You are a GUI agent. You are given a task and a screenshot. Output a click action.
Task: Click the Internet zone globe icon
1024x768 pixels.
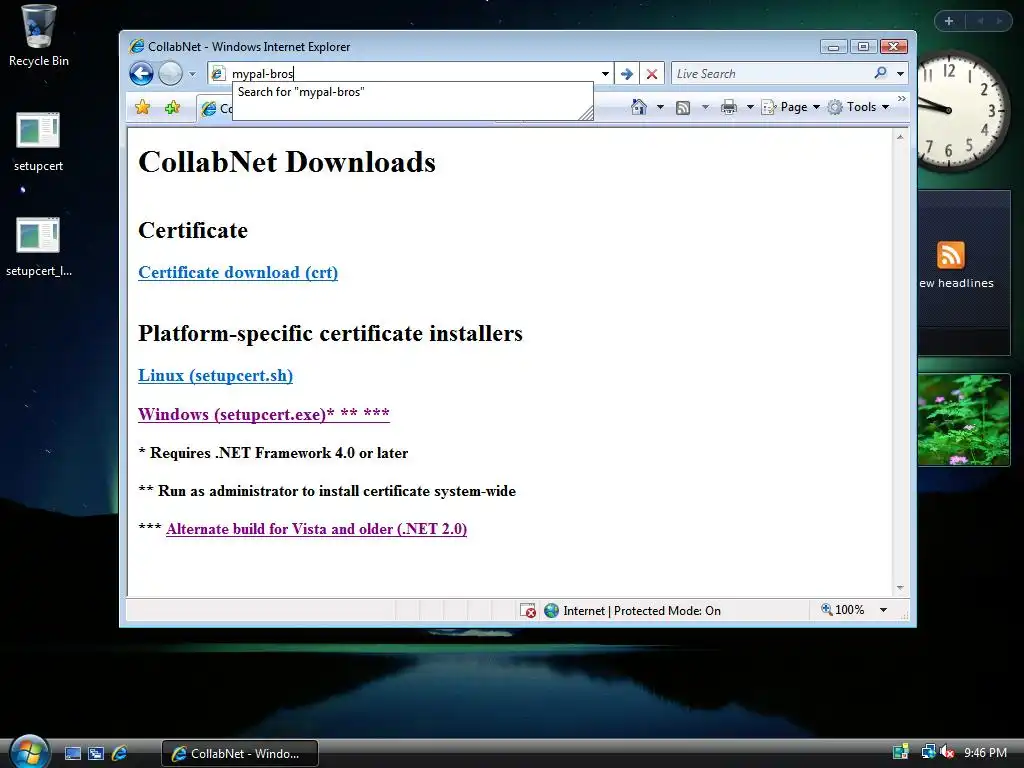coord(552,611)
